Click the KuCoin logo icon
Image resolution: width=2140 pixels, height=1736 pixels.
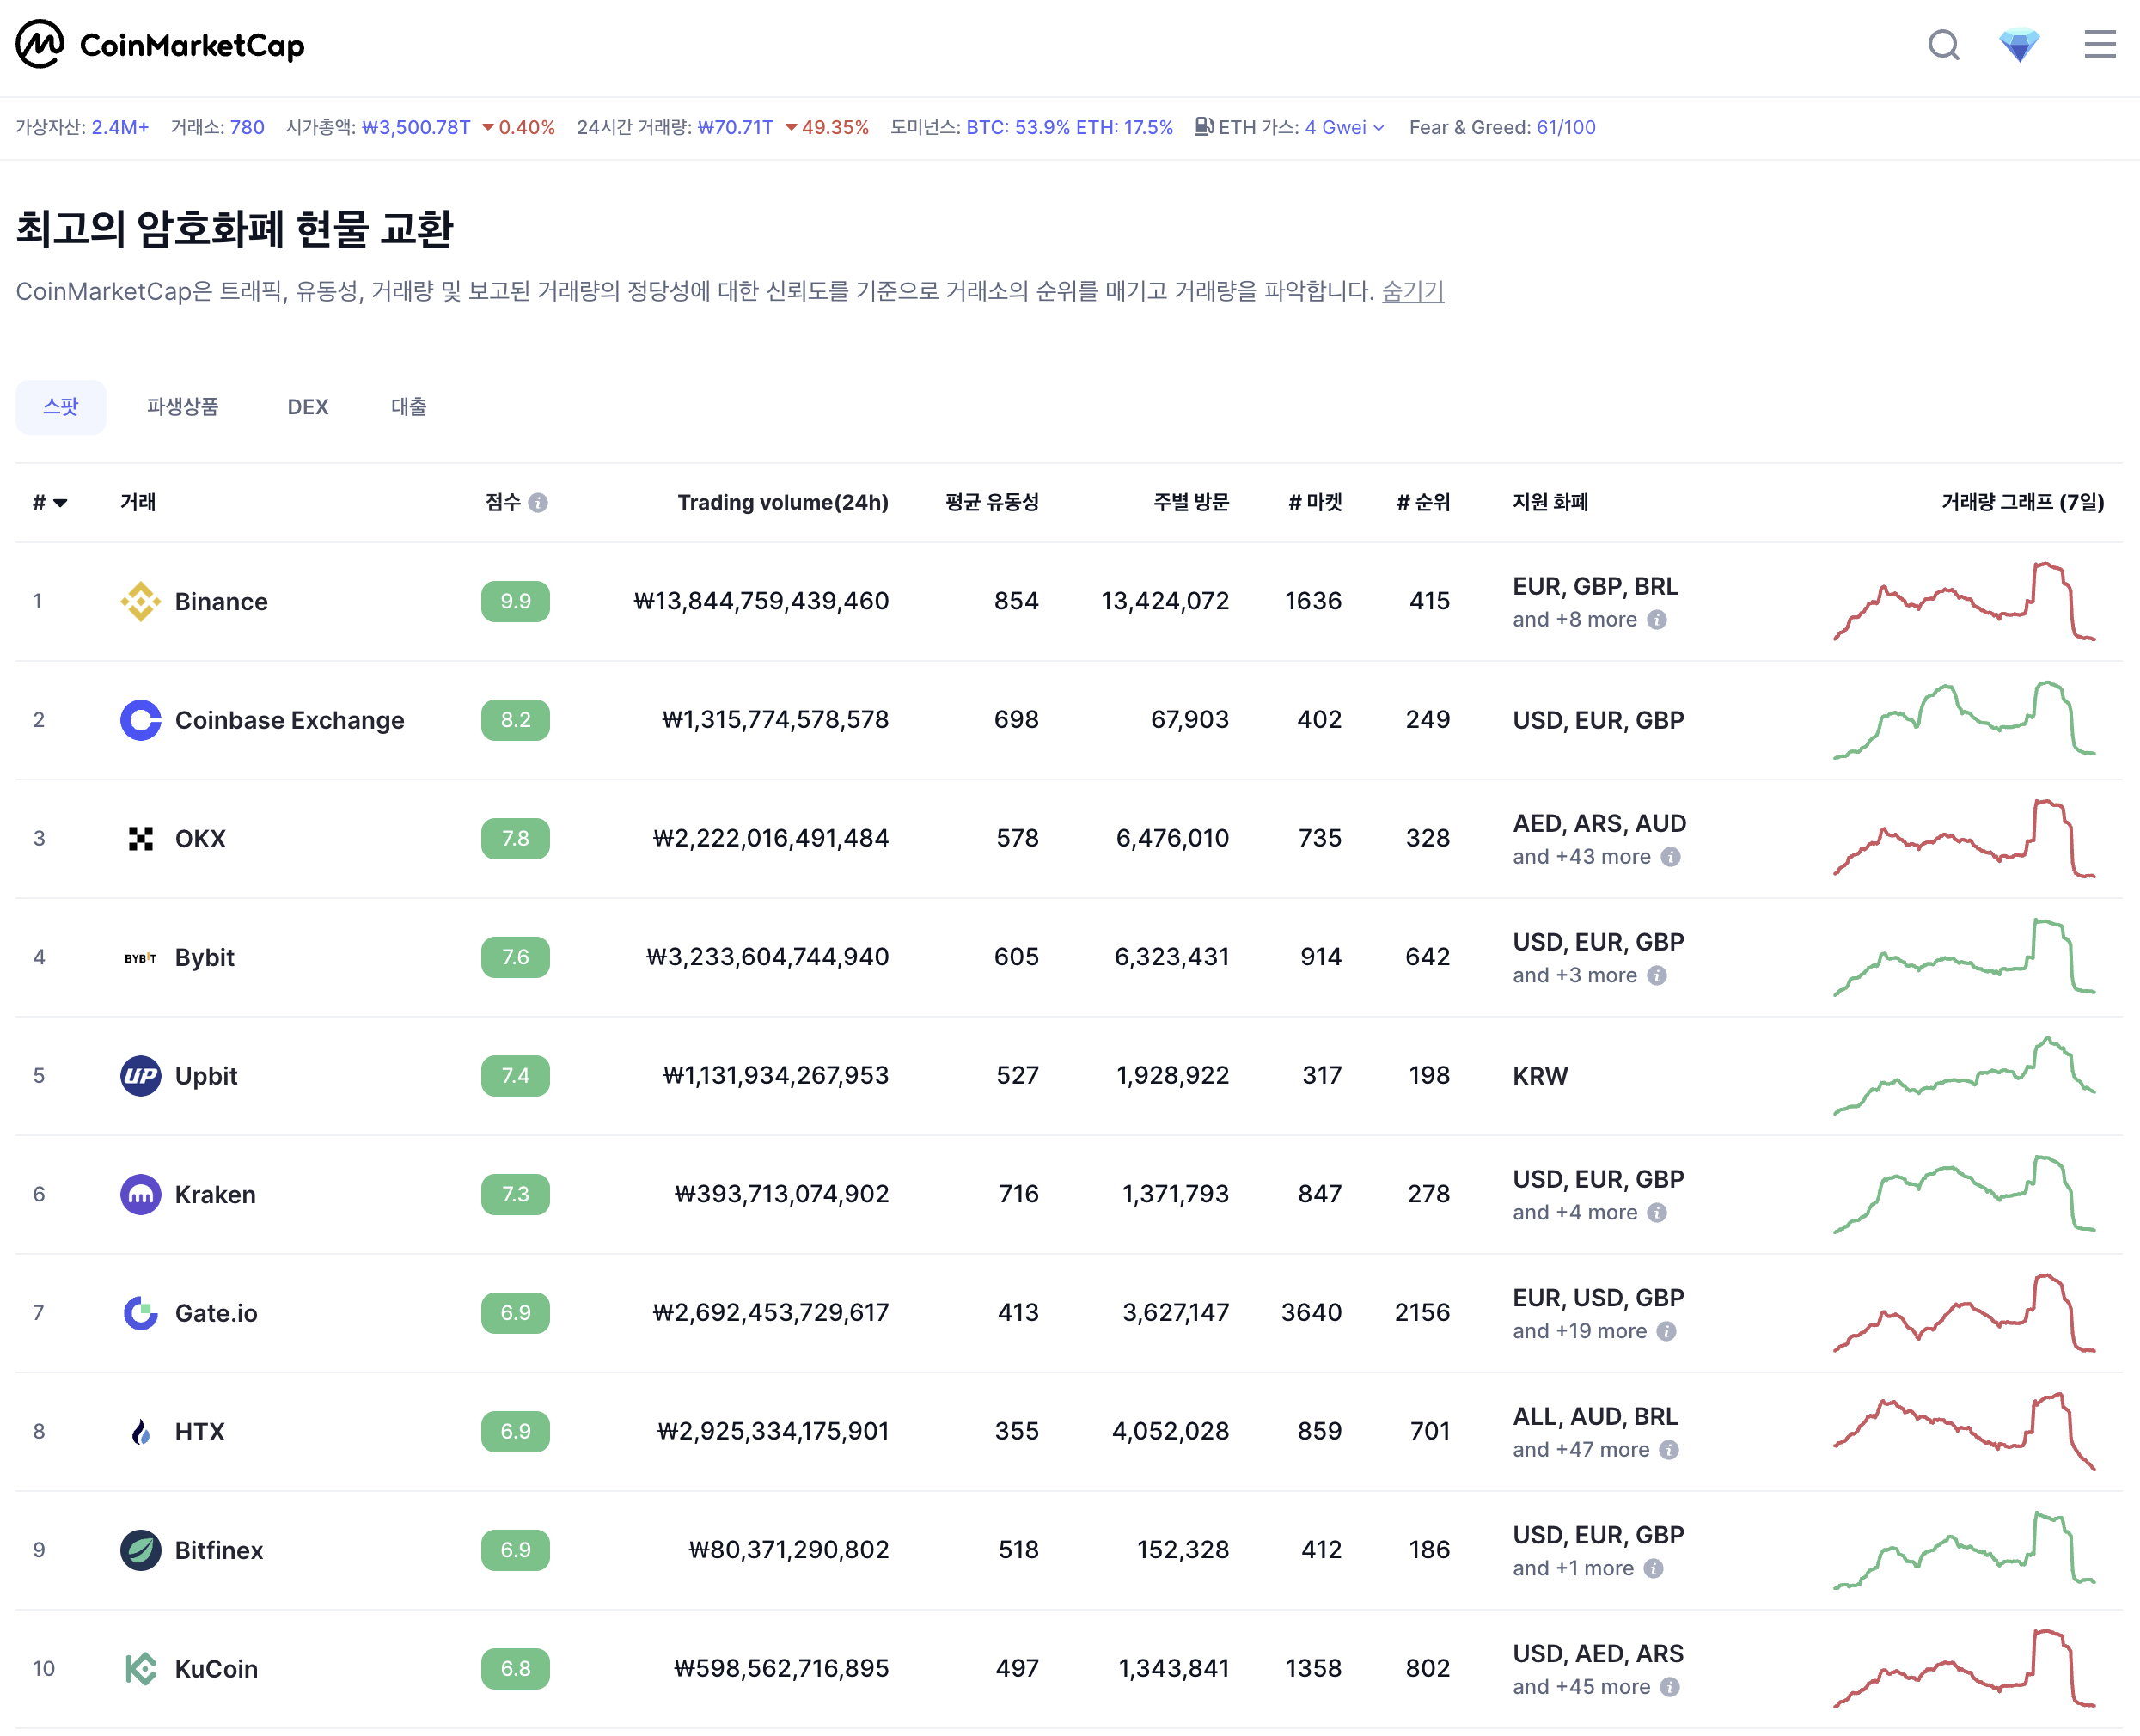coord(141,1668)
